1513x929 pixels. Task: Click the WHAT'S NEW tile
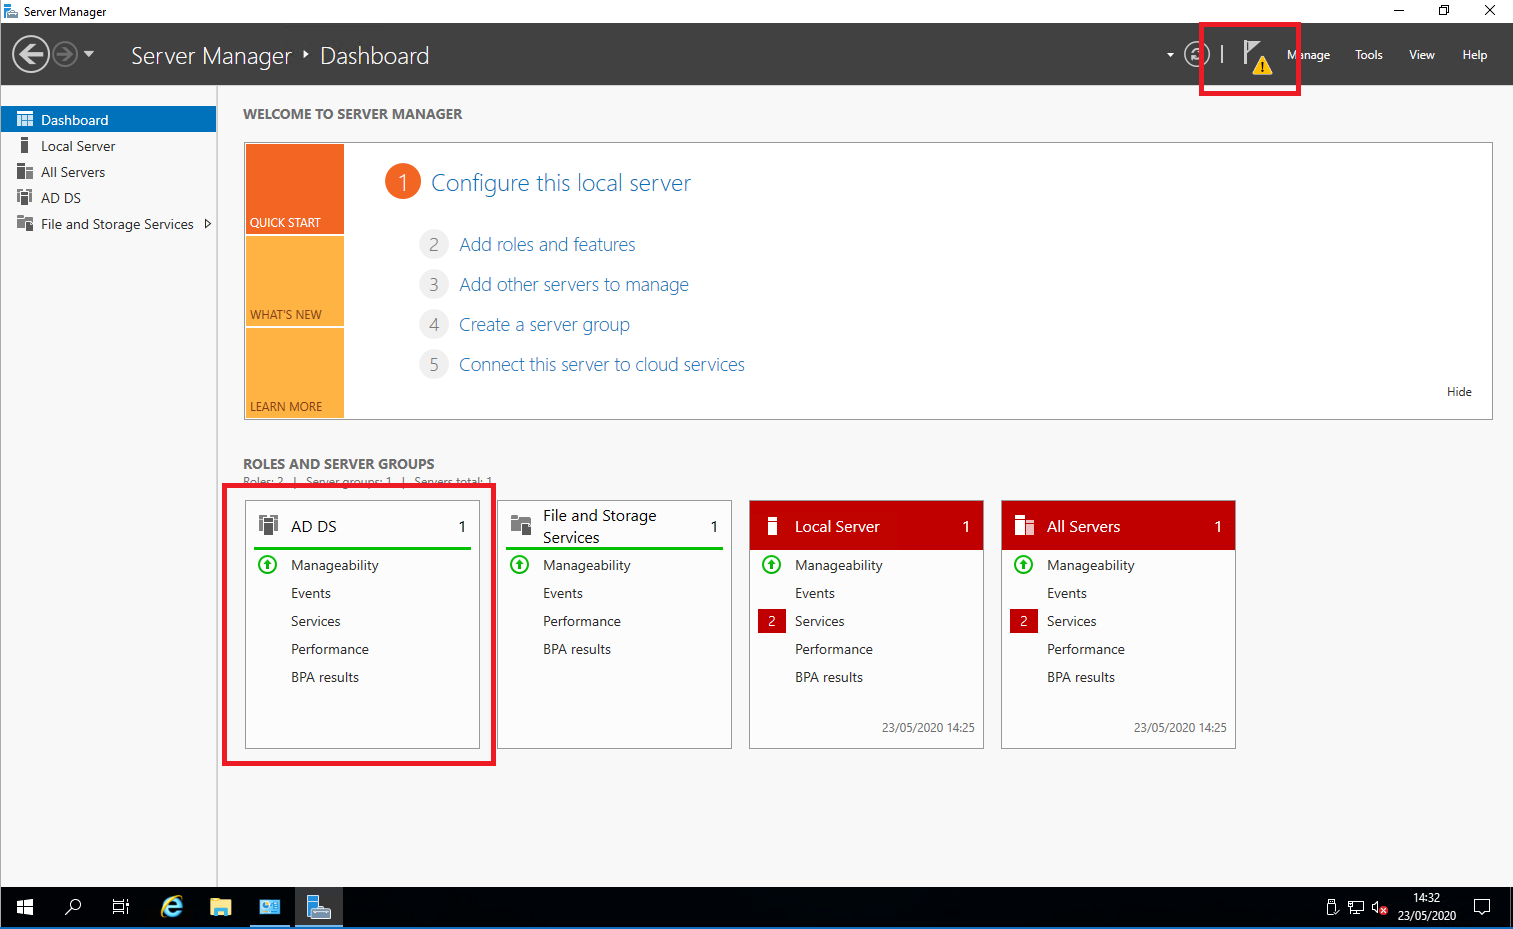pyautogui.click(x=295, y=281)
